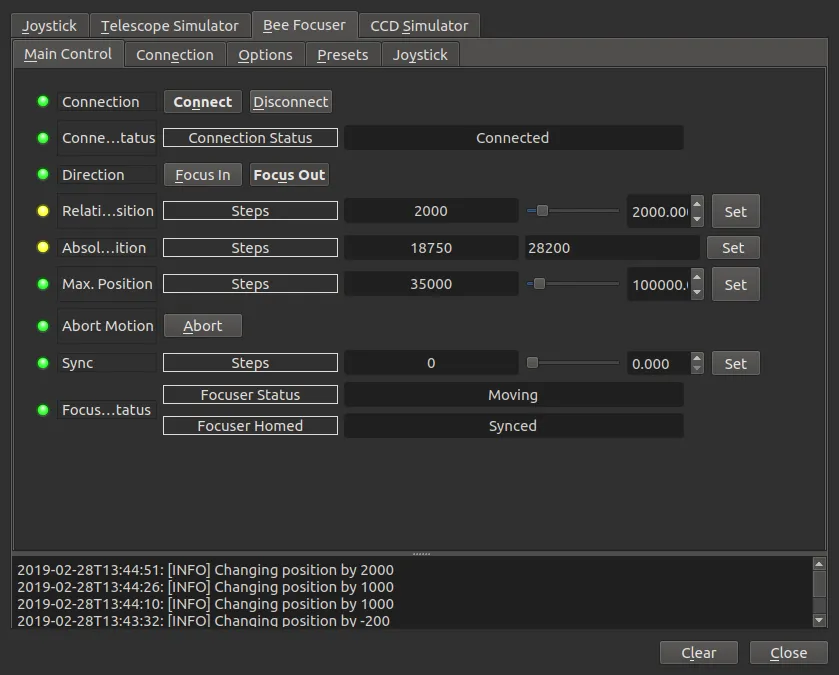Select the Focus In direction
Image resolution: width=839 pixels, height=675 pixels.
coord(202,175)
